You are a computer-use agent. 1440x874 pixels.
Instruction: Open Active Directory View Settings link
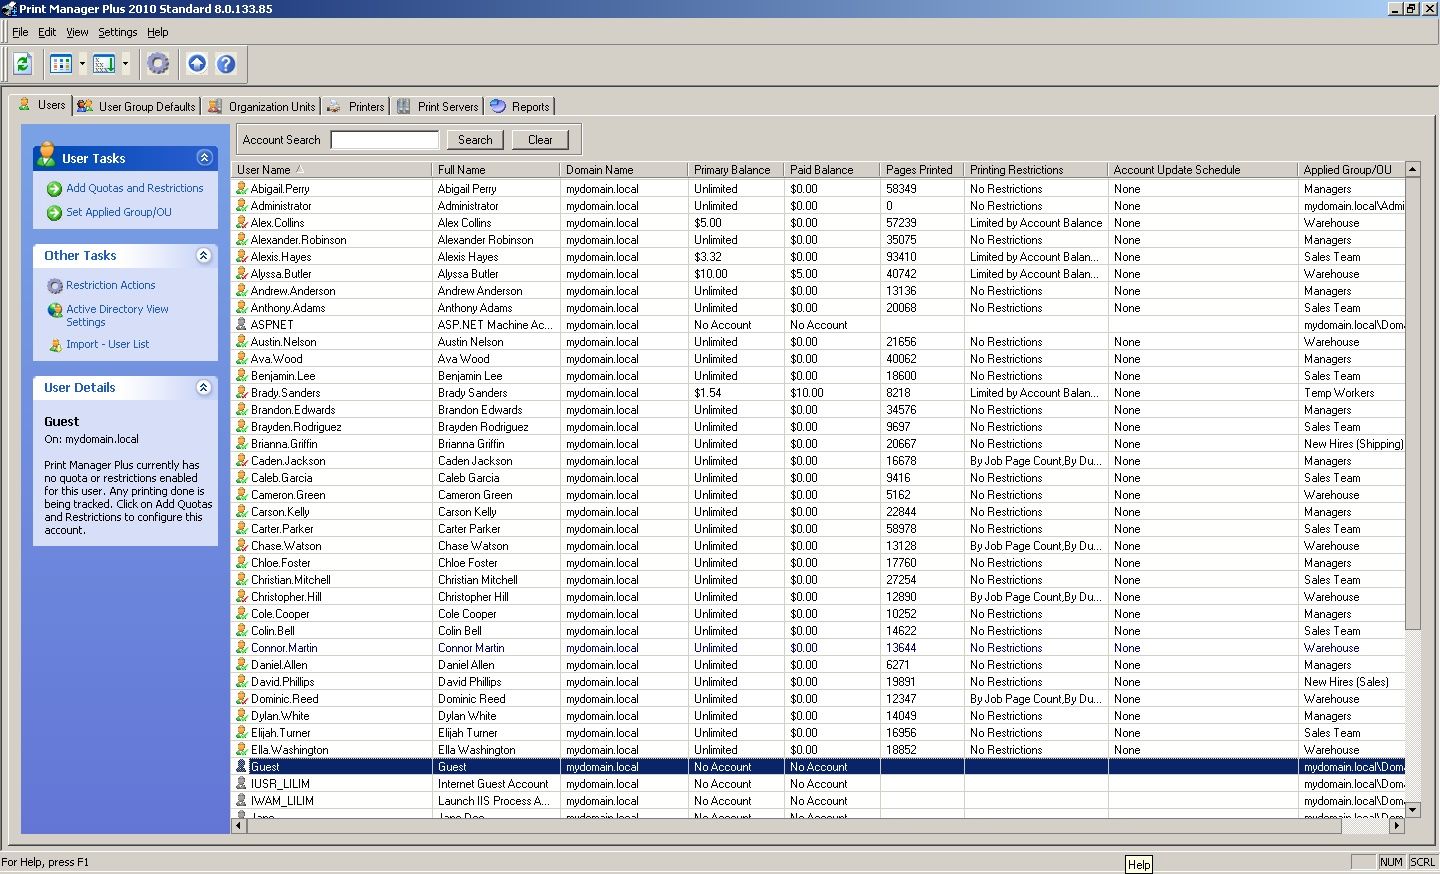[117, 316]
